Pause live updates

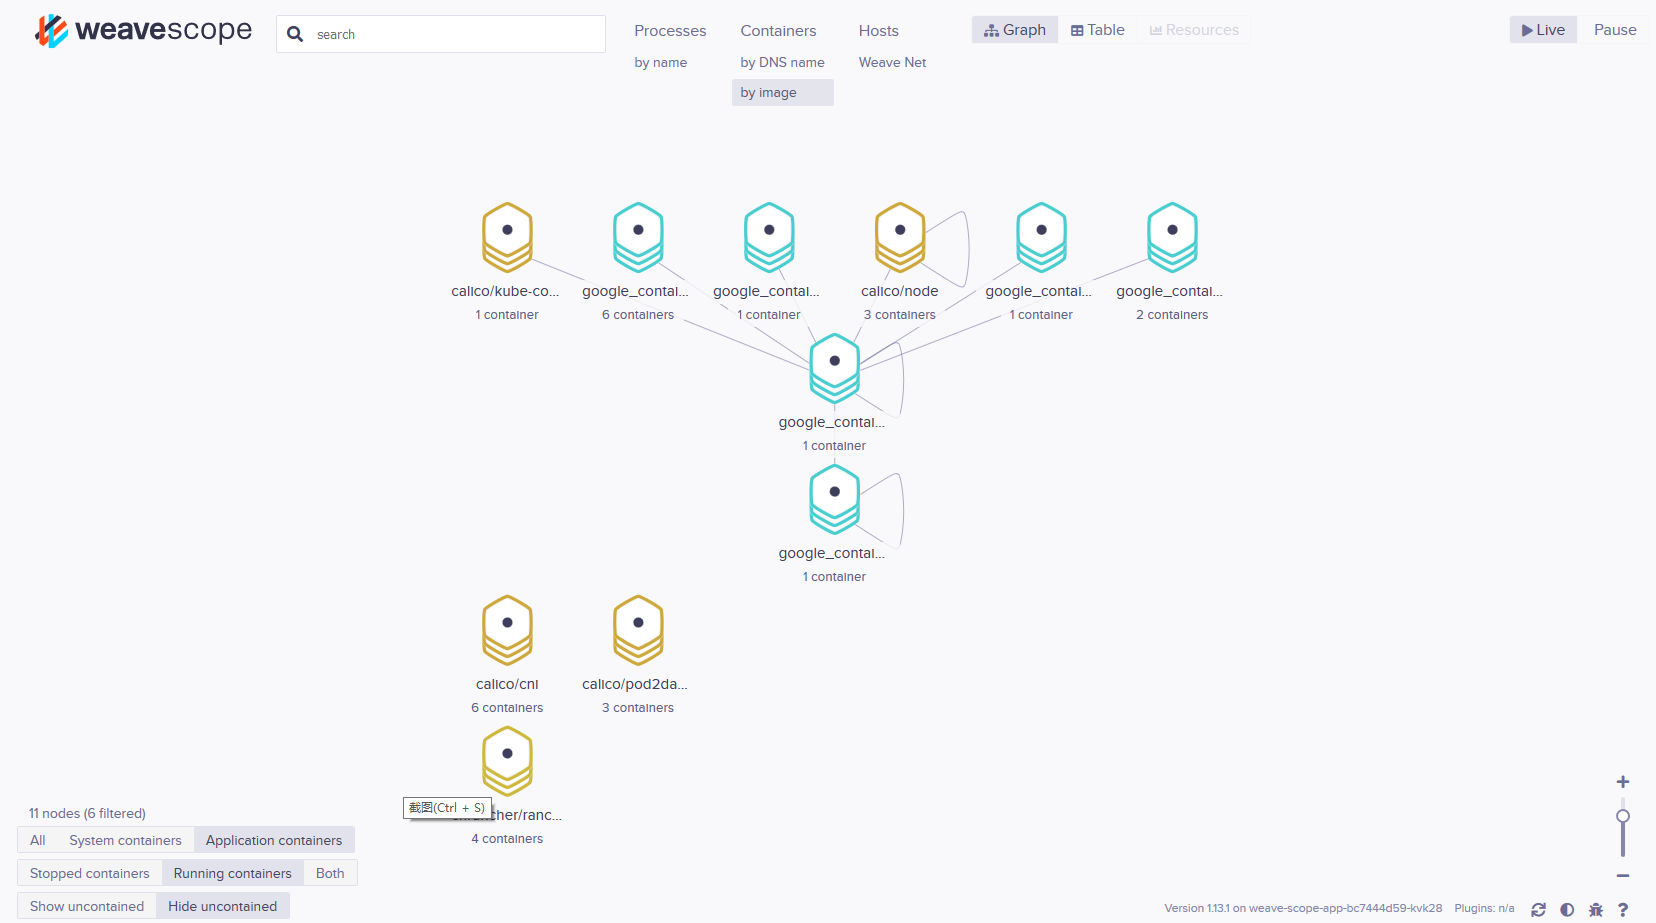[x=1615, y=30]
